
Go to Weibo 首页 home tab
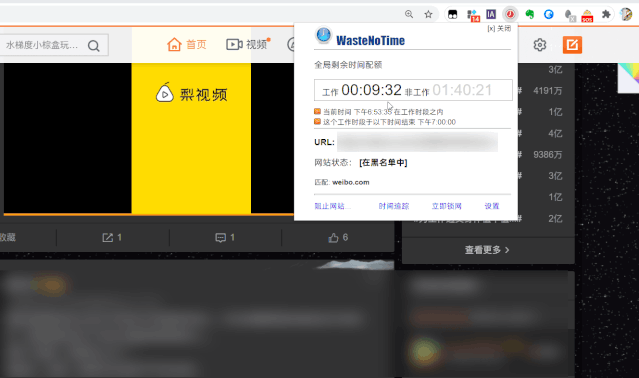pos(187,44)
